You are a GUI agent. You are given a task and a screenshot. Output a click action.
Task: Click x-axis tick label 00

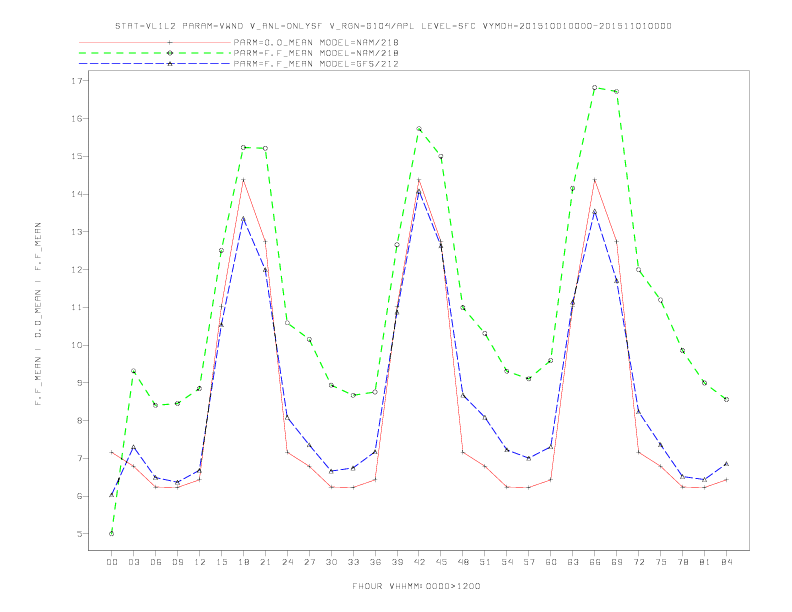[112, 562]
